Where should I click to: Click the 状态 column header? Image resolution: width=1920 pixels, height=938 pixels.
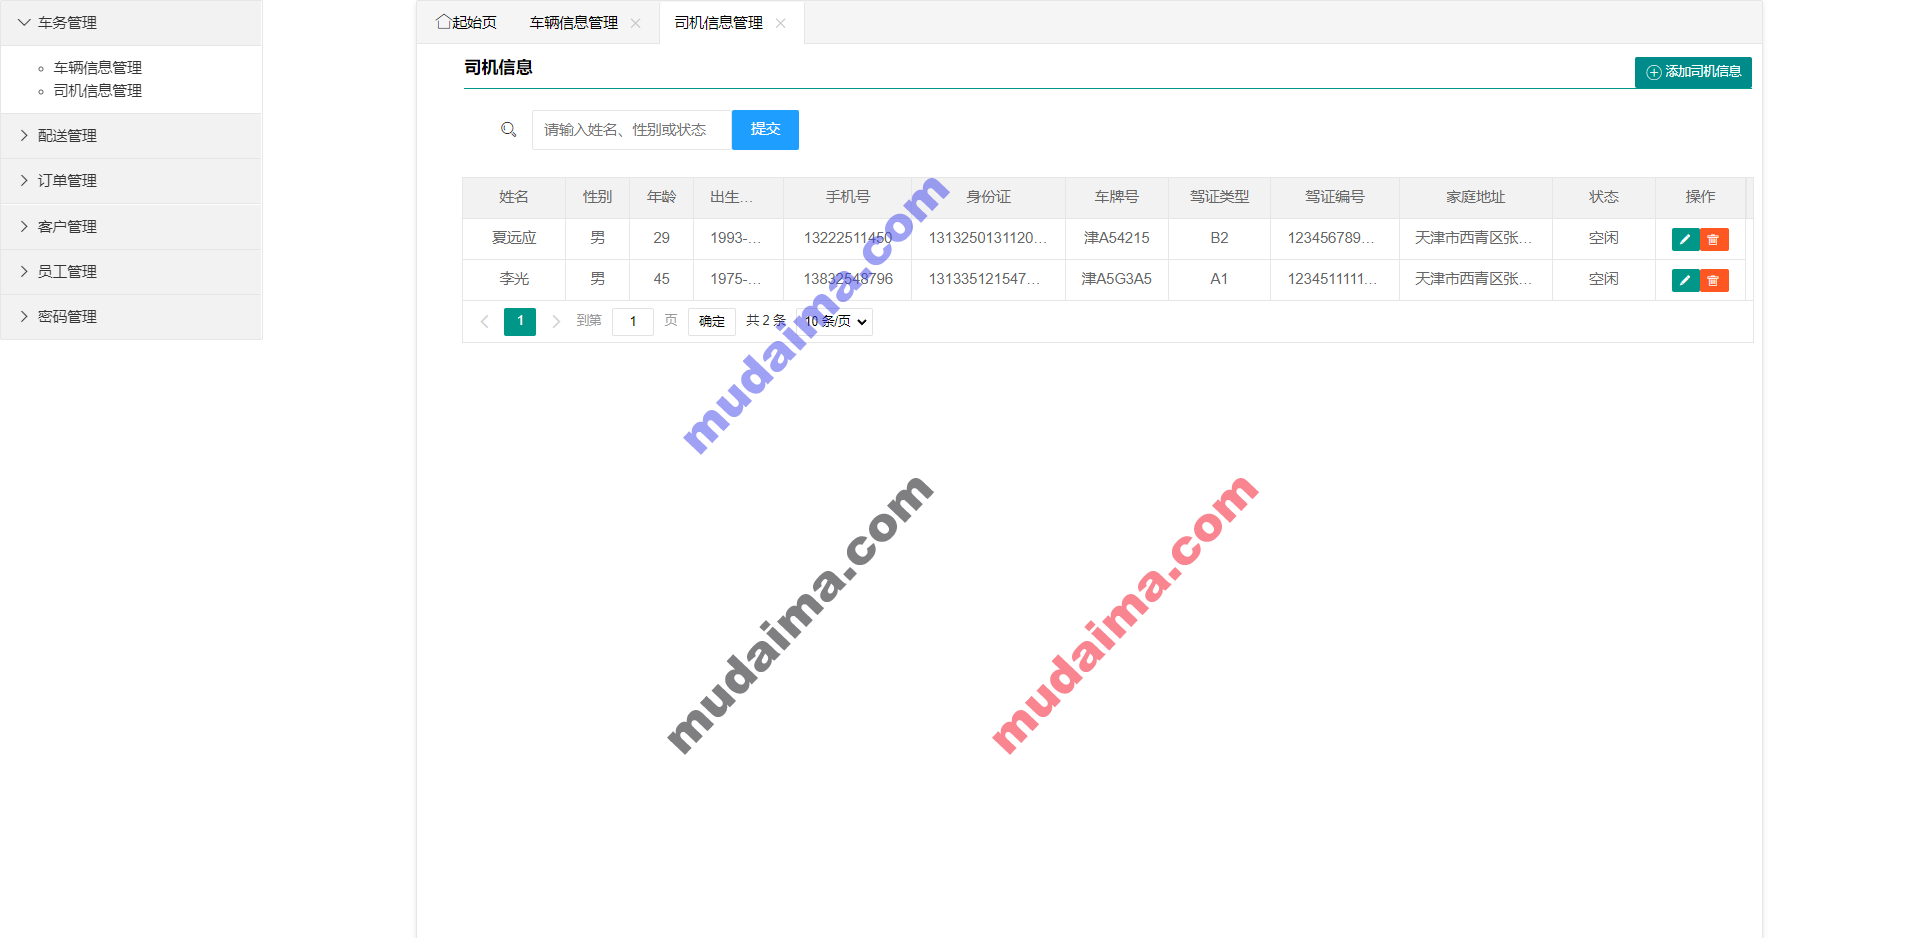point(1604,198)
